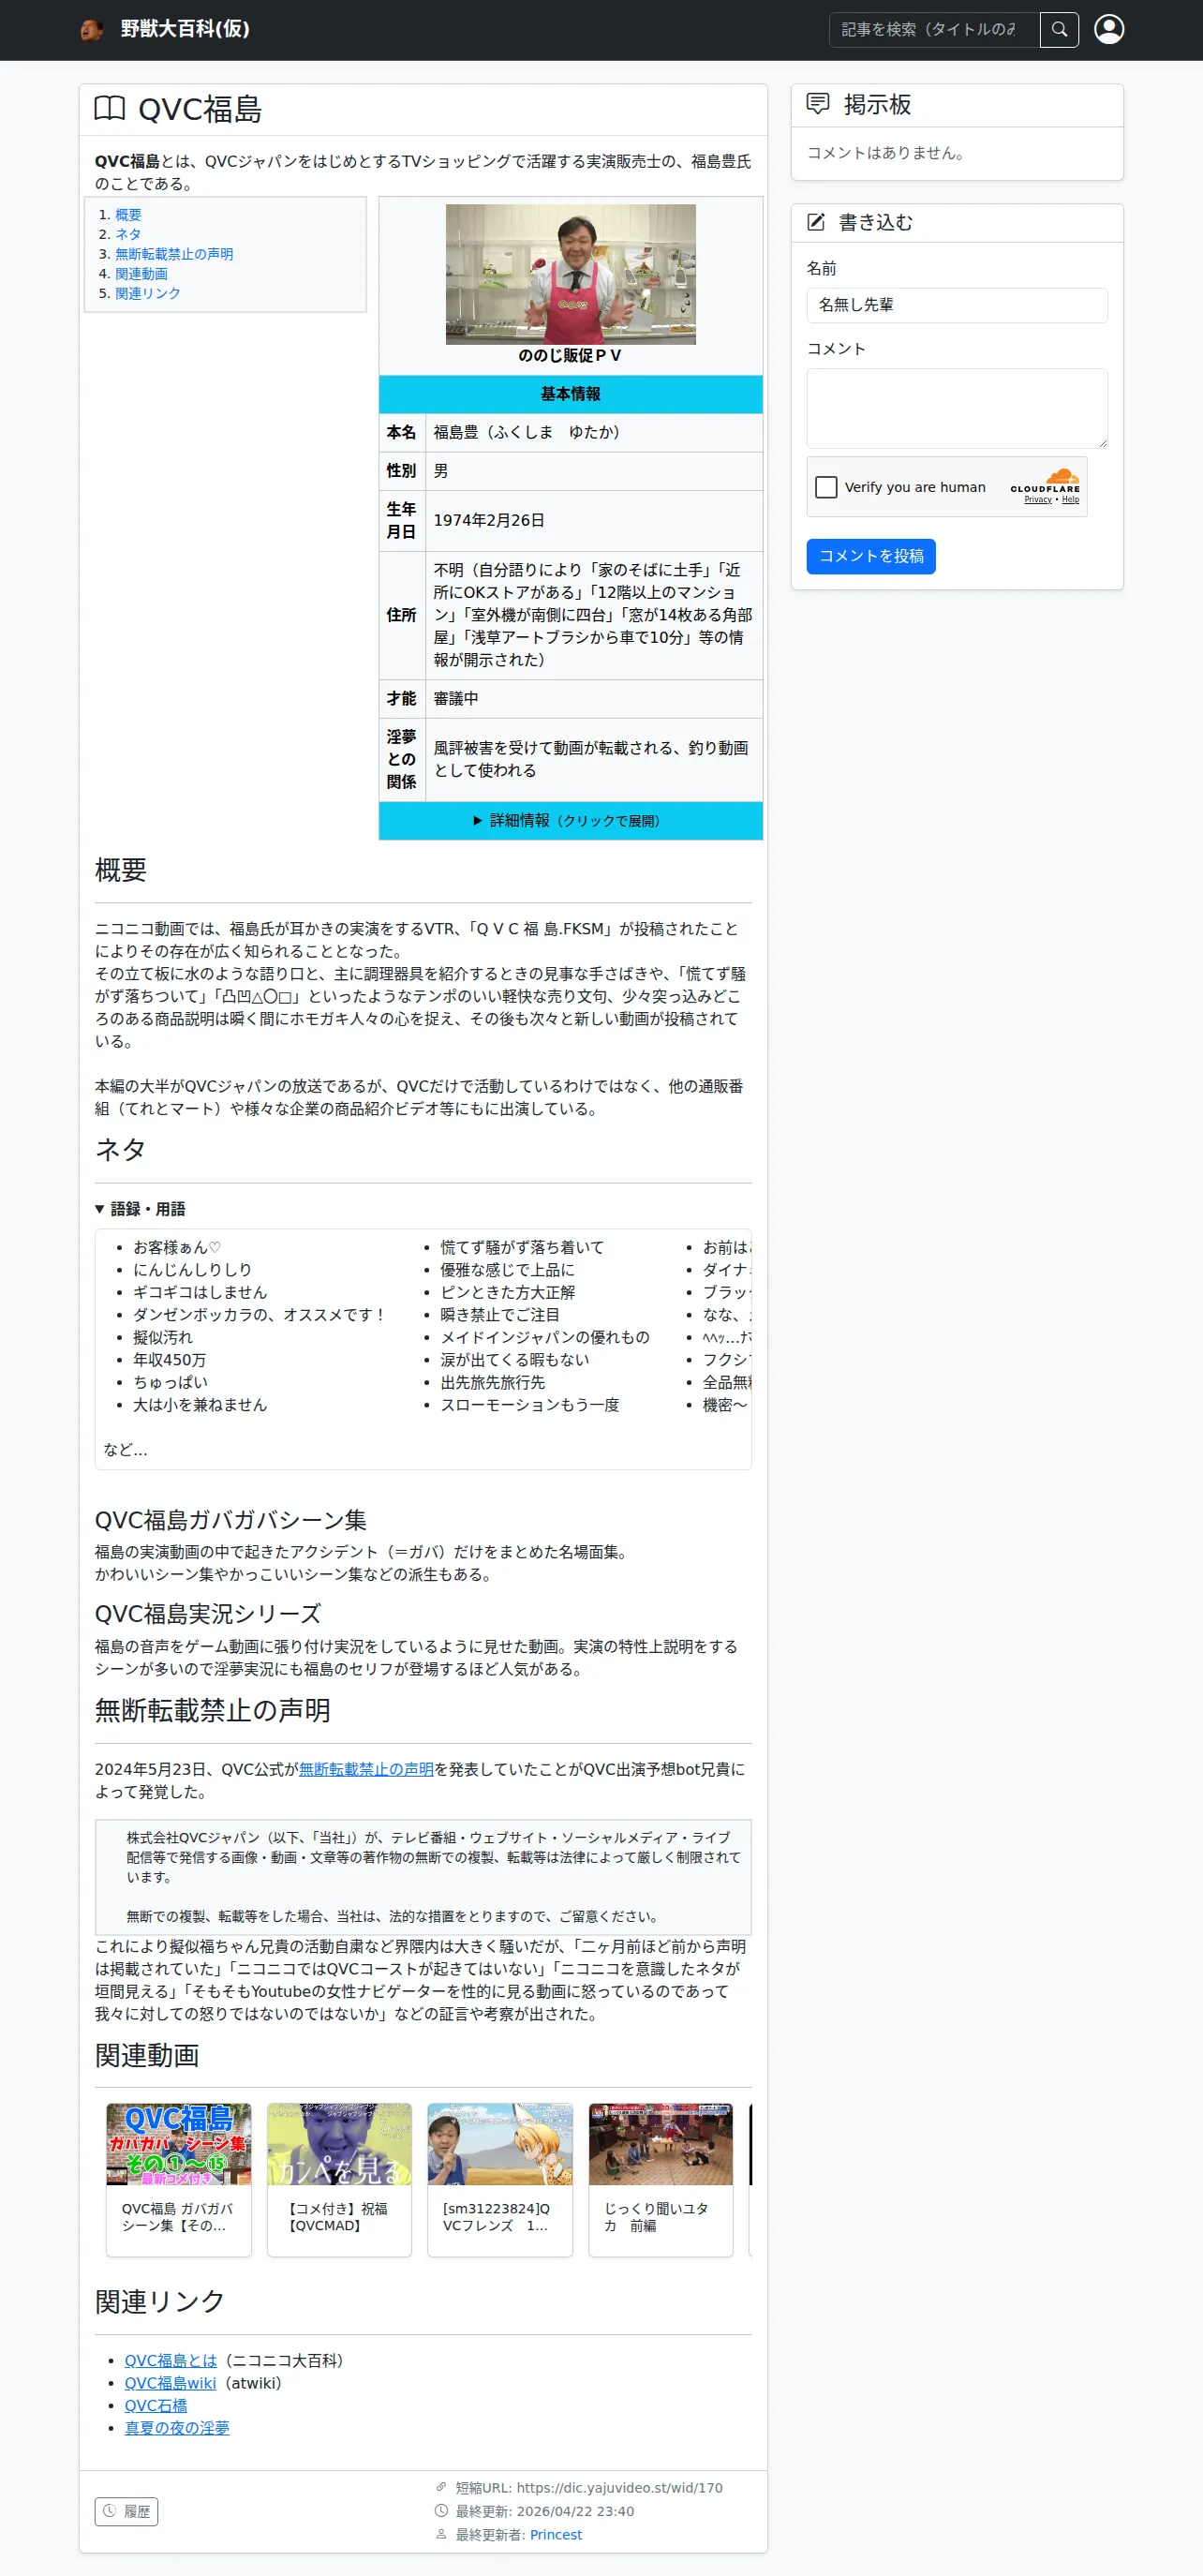
Task: Focus the article search field
Action: pyautogui.click(x=934, y=30)
